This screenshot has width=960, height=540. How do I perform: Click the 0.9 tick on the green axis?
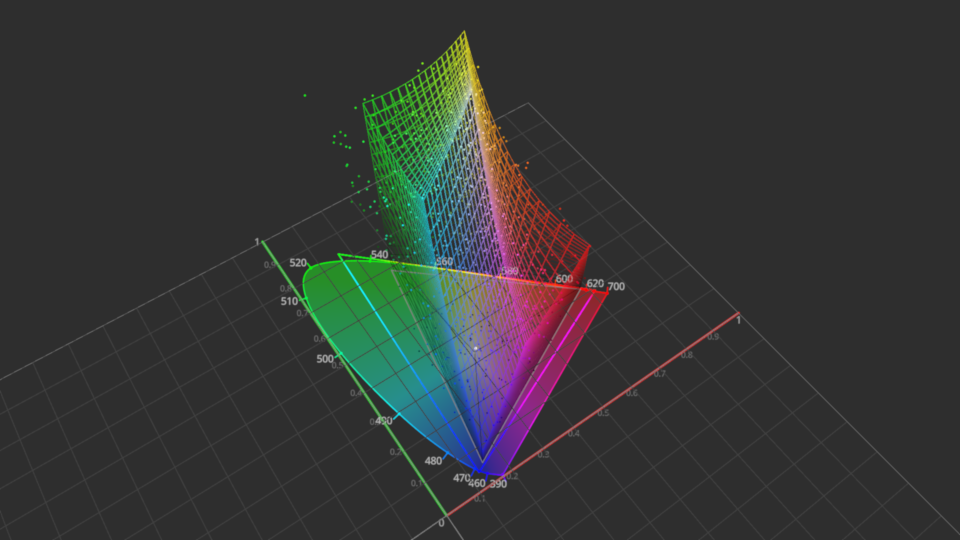coord(270,265)
